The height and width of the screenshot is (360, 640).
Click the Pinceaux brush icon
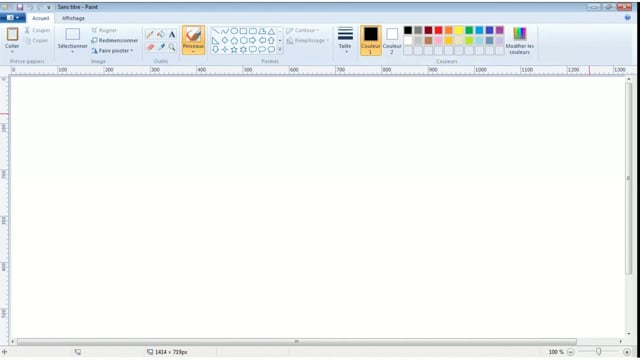[193, 34]
